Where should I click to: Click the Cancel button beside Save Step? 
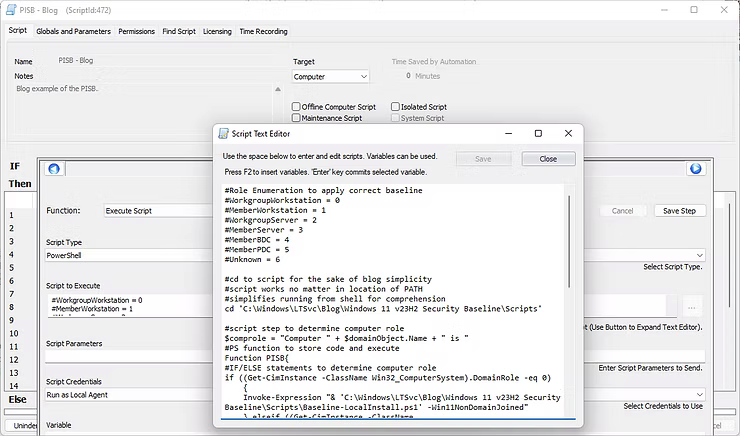coord(622,211)
